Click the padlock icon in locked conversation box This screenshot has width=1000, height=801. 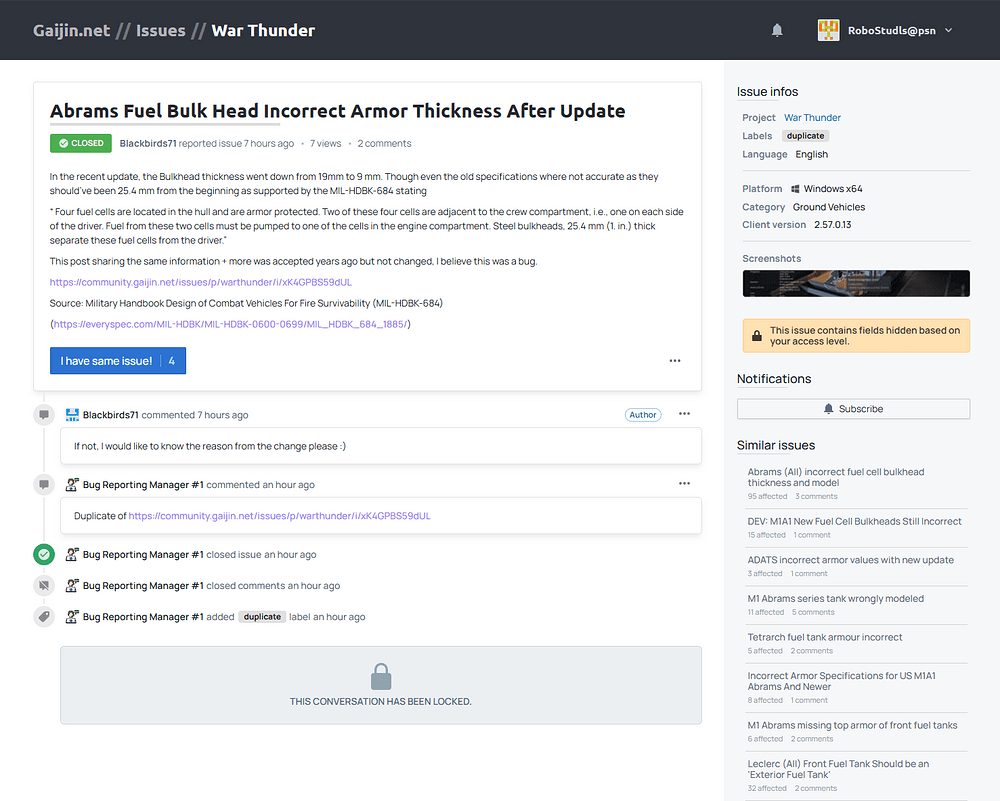(381, 677)
